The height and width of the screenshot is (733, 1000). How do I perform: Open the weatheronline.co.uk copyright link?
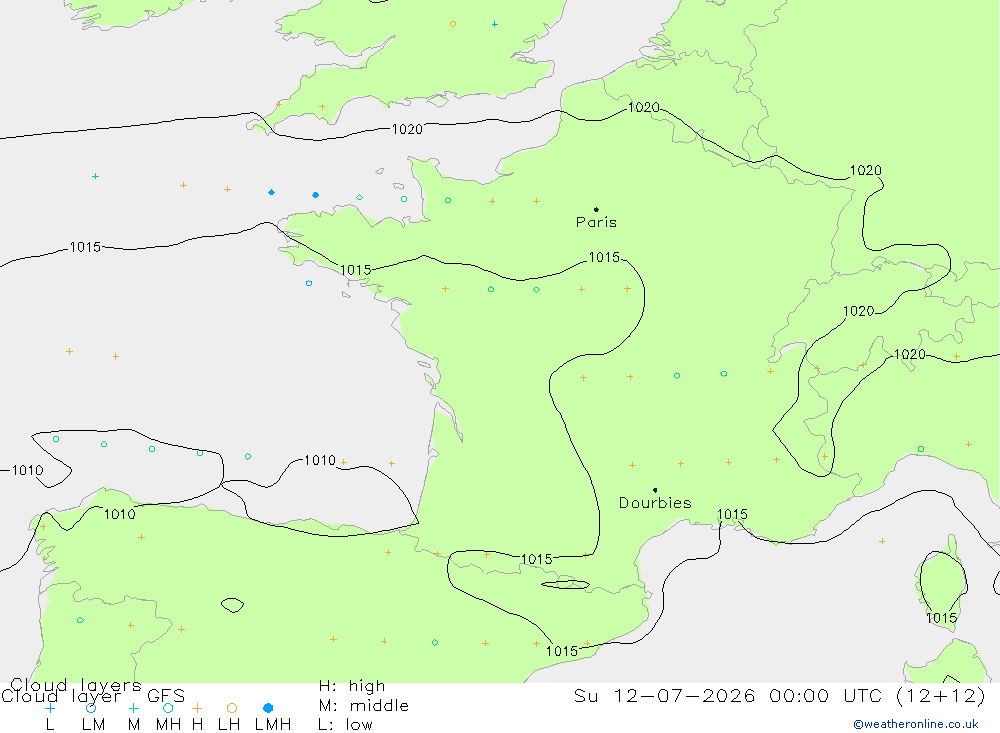coord(915,724)
